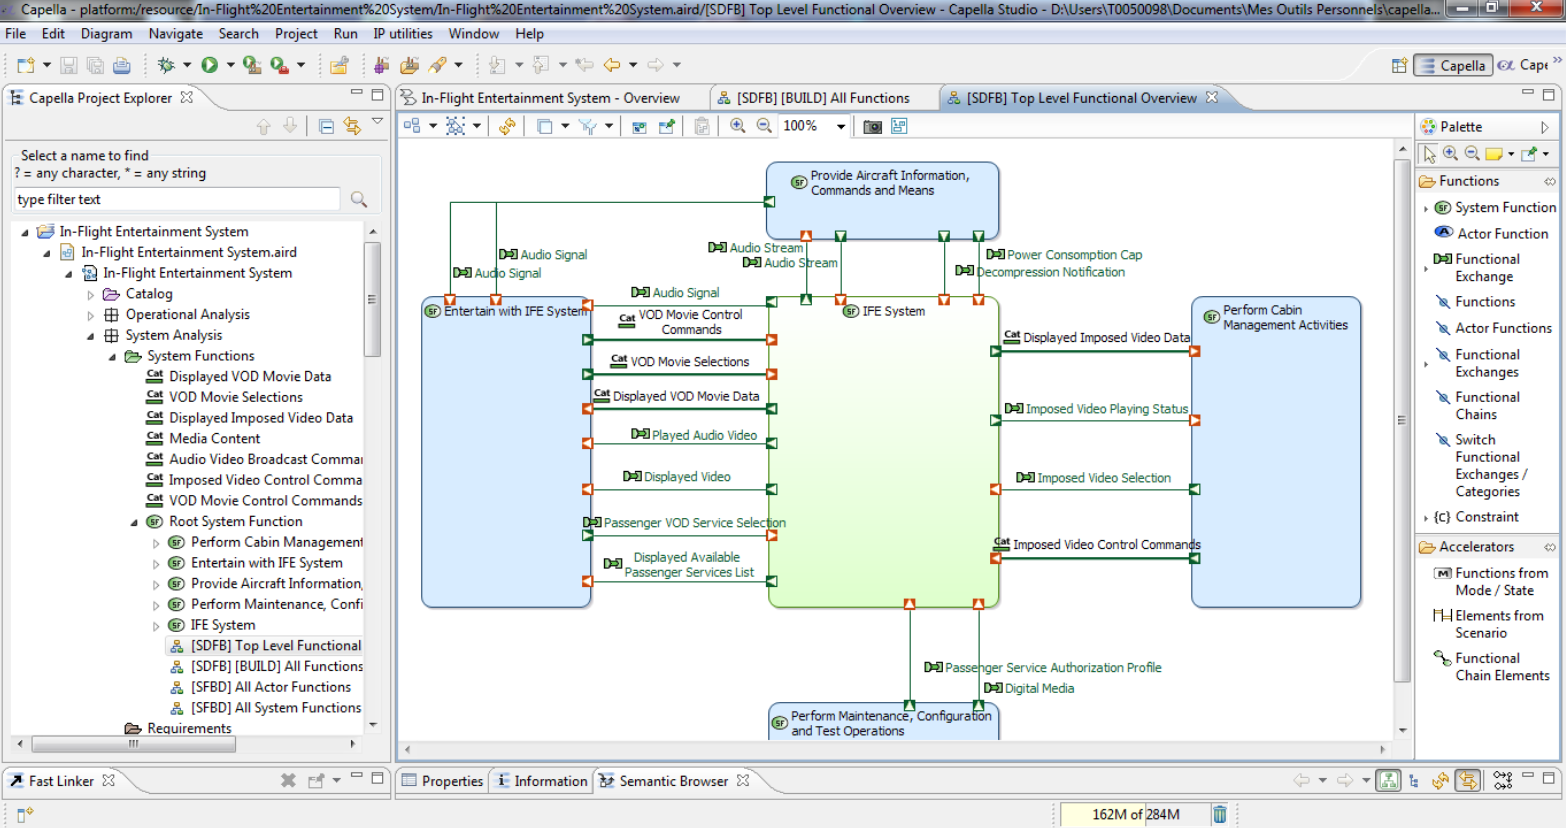Screen dimensions: 1566x828
Task: Switch to [SDFB] [BUILD] All Functions tab
Action: 822,98
